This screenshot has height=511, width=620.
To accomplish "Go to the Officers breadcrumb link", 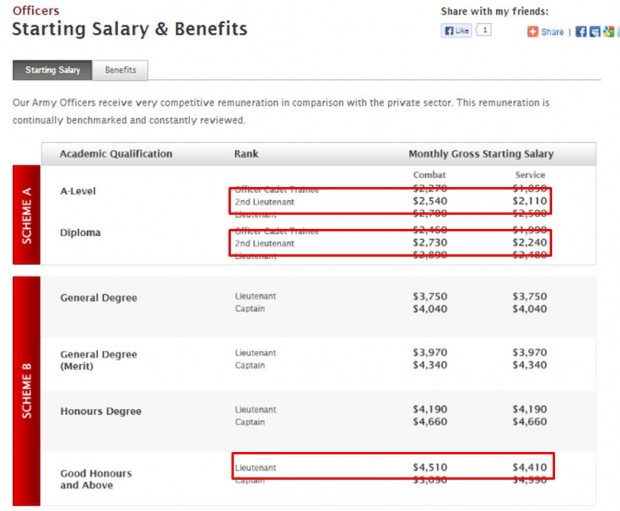I will tap(35, 11).
